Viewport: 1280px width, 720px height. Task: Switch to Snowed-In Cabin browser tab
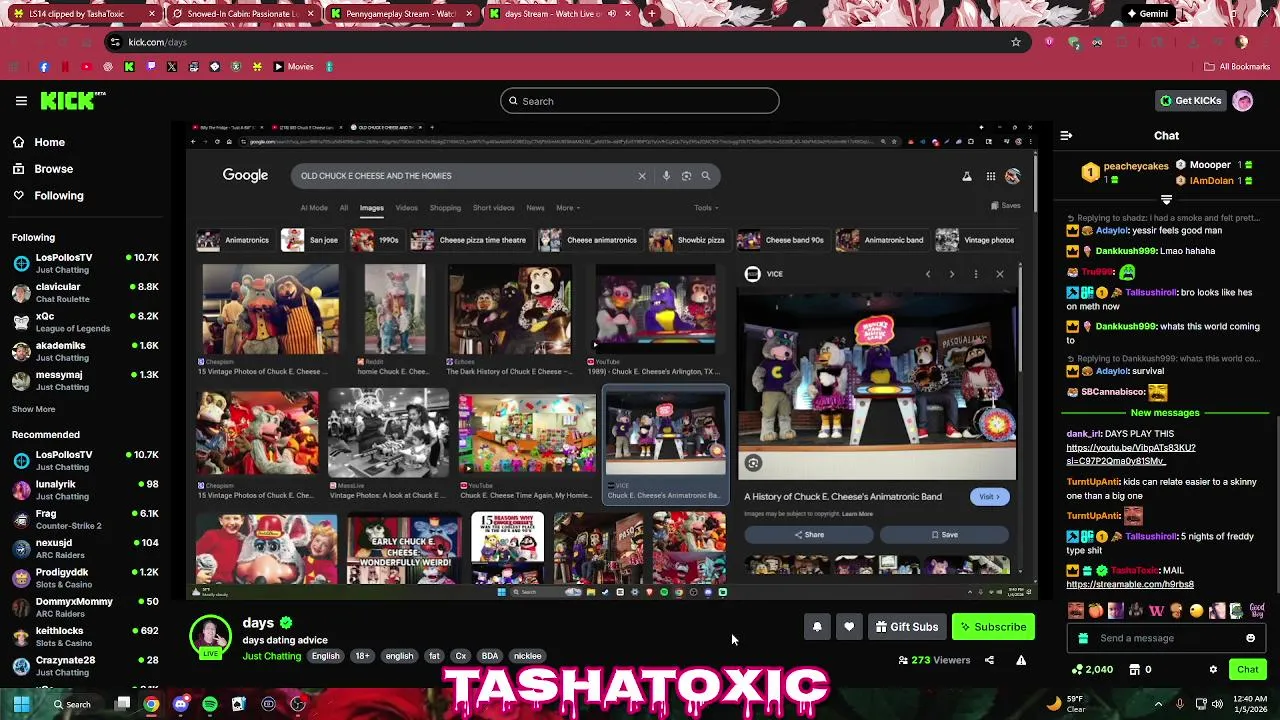click(244, 14)
